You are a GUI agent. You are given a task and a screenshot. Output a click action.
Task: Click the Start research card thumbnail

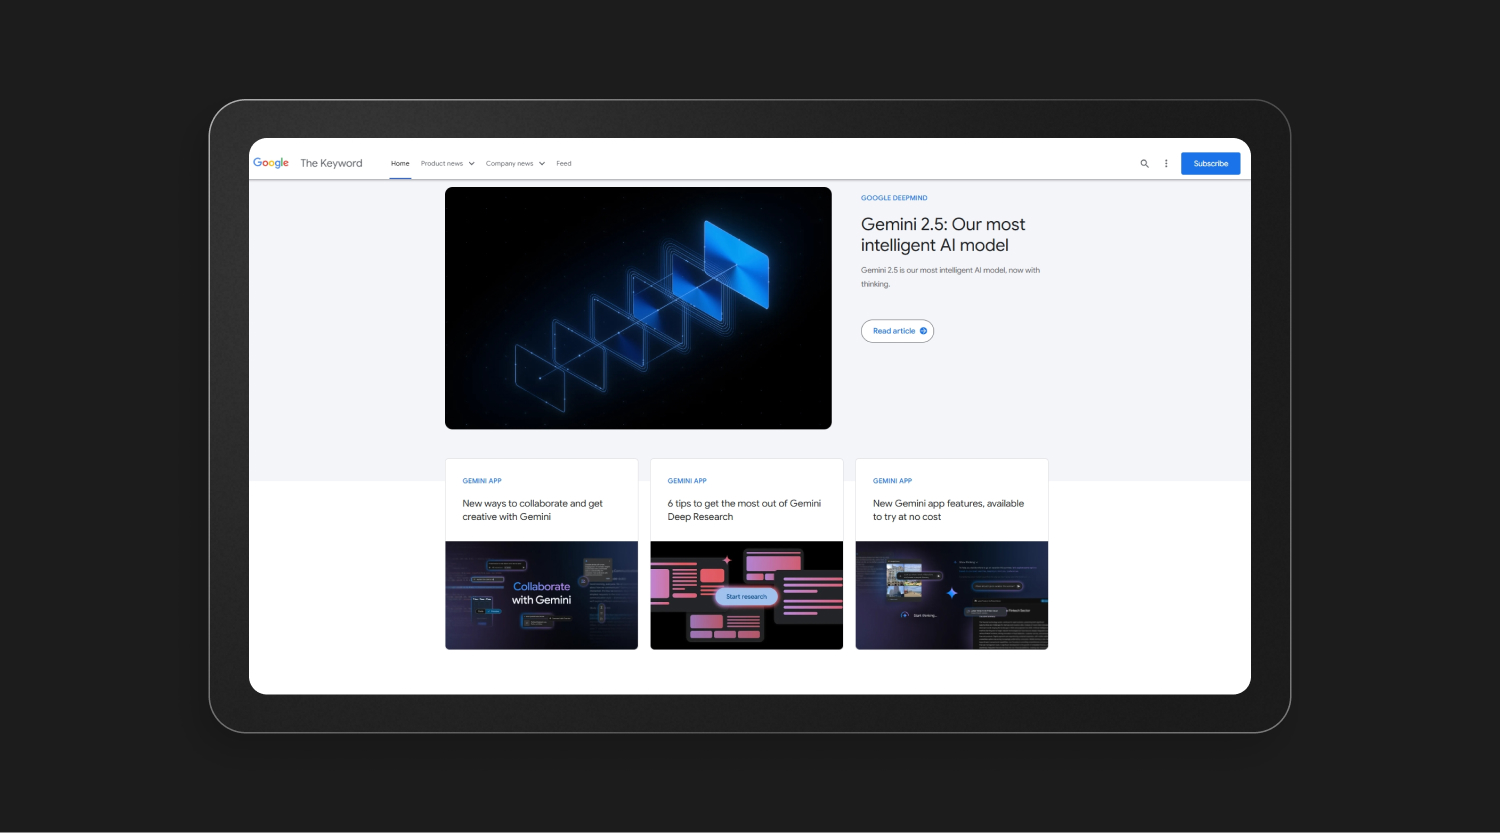(x=746, y=595)
